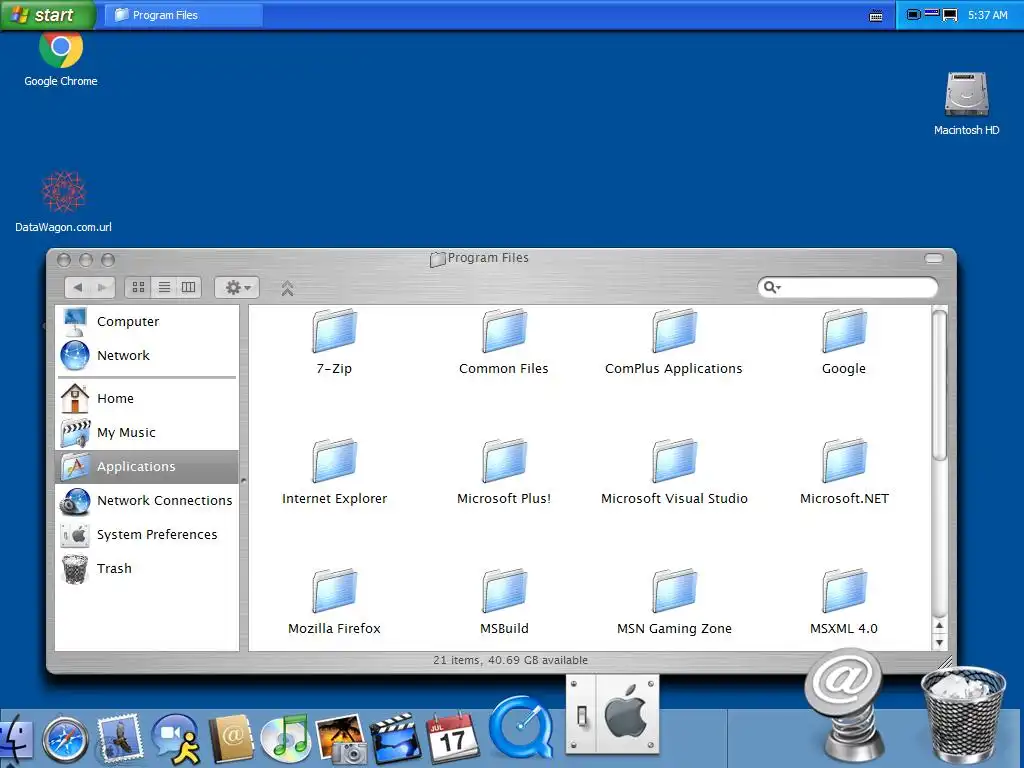Click the double up-arrow toolbar button

point(287,288)
